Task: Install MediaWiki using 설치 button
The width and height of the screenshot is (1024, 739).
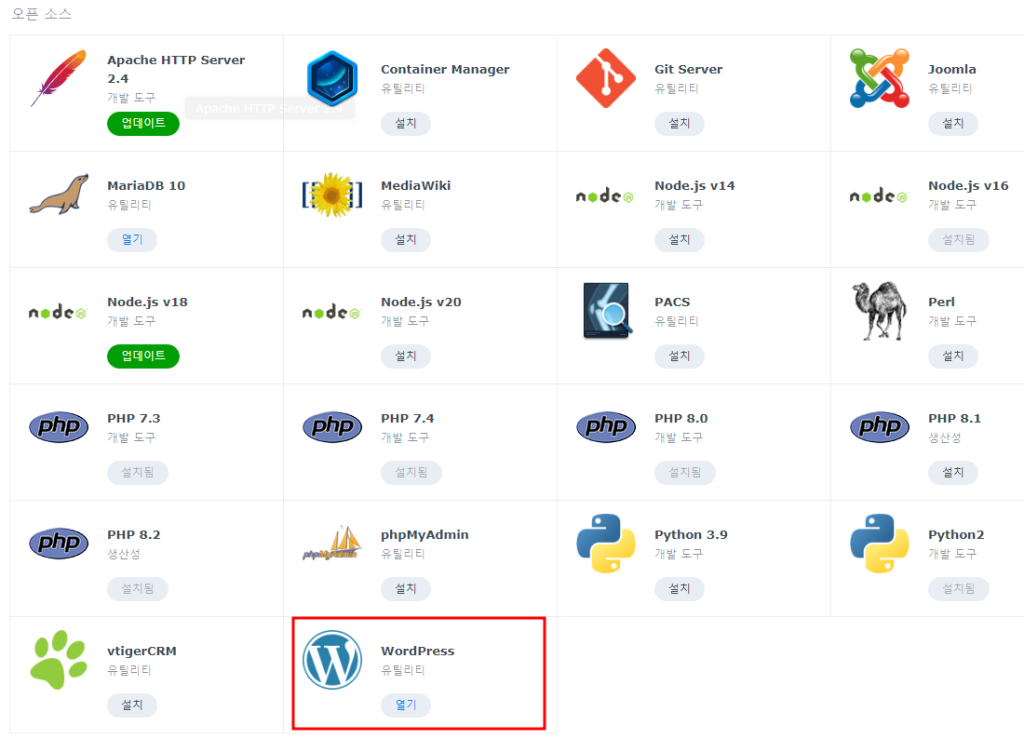Action: 406,240
